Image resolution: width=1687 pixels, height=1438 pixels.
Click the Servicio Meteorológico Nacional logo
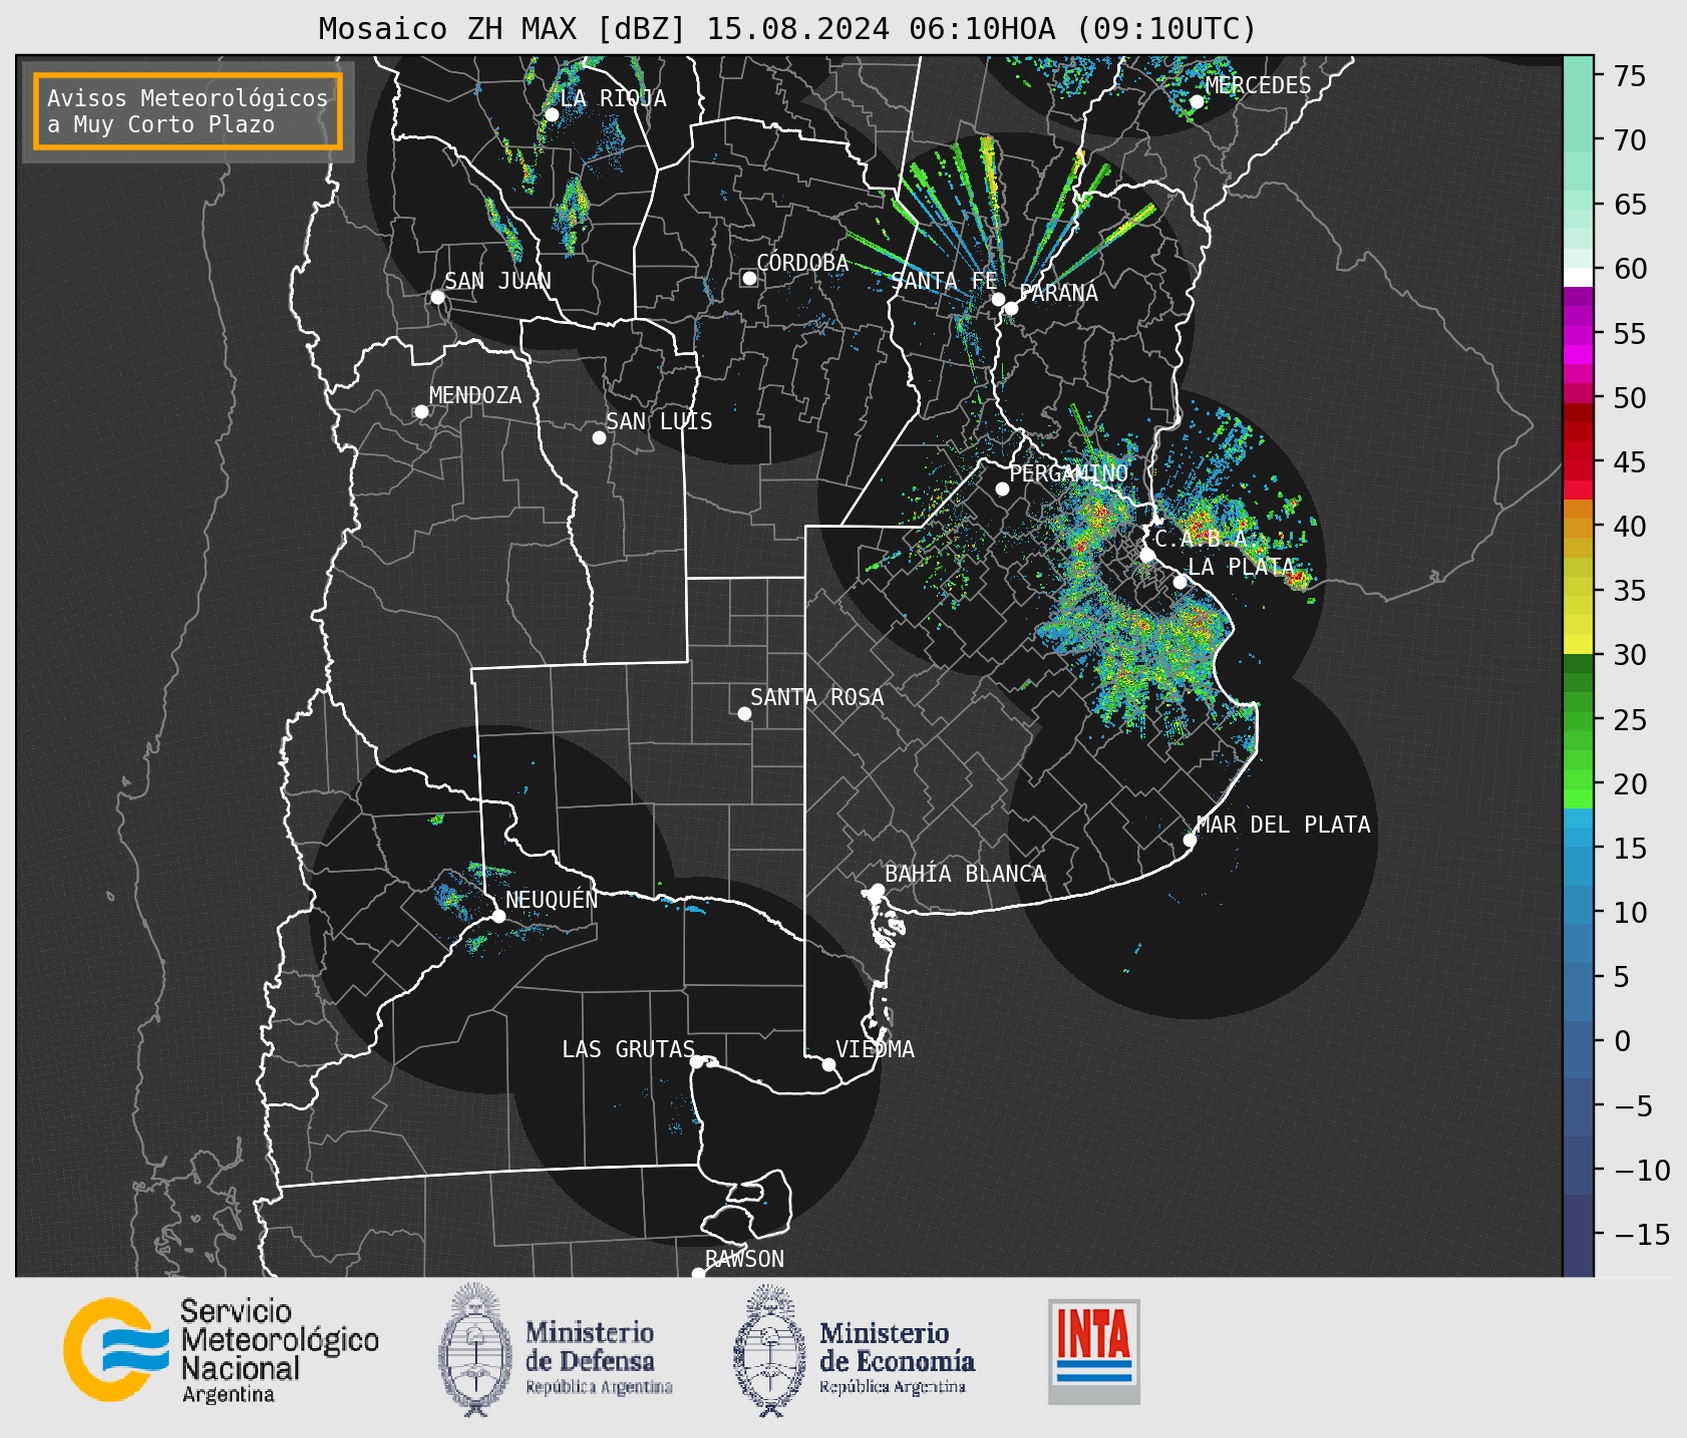coord(221,1350)
